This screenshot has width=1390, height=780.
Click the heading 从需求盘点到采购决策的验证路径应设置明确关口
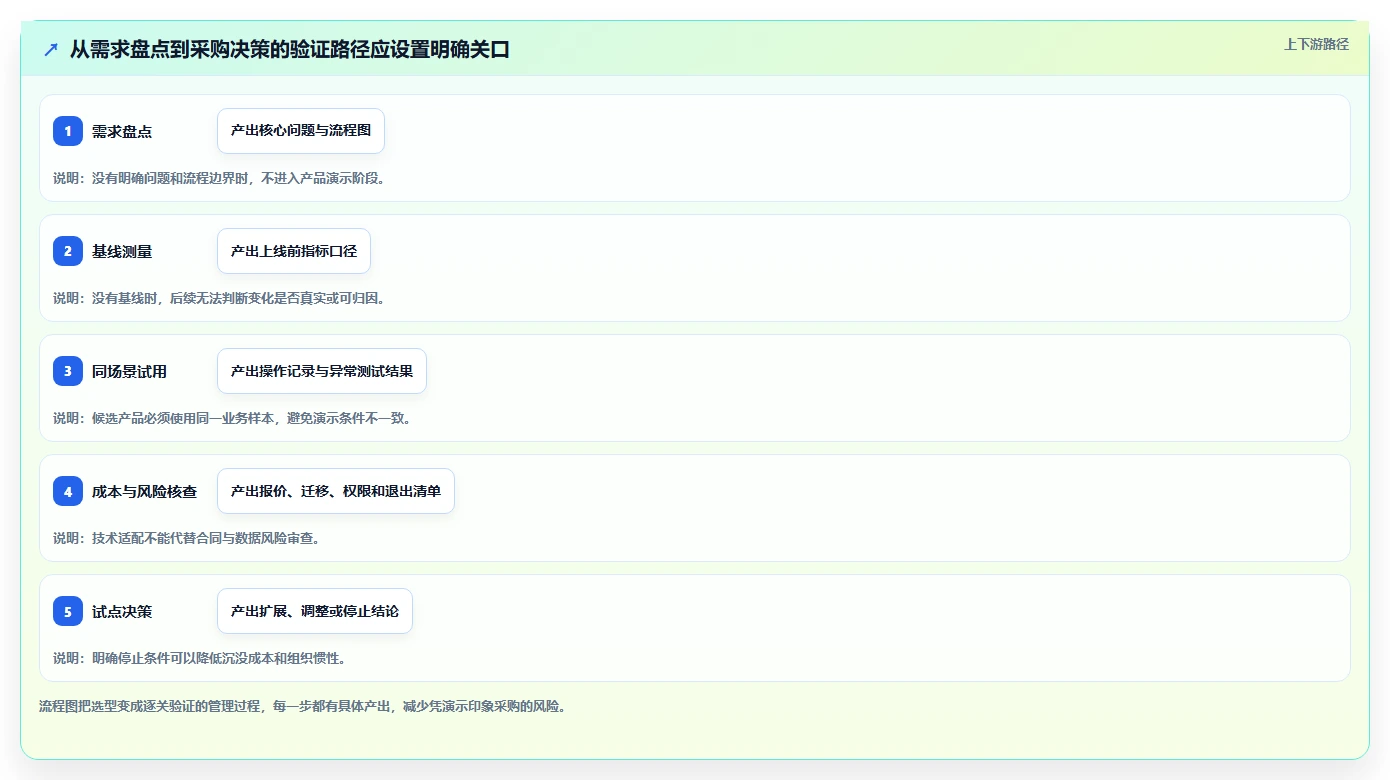pos(290,49)
